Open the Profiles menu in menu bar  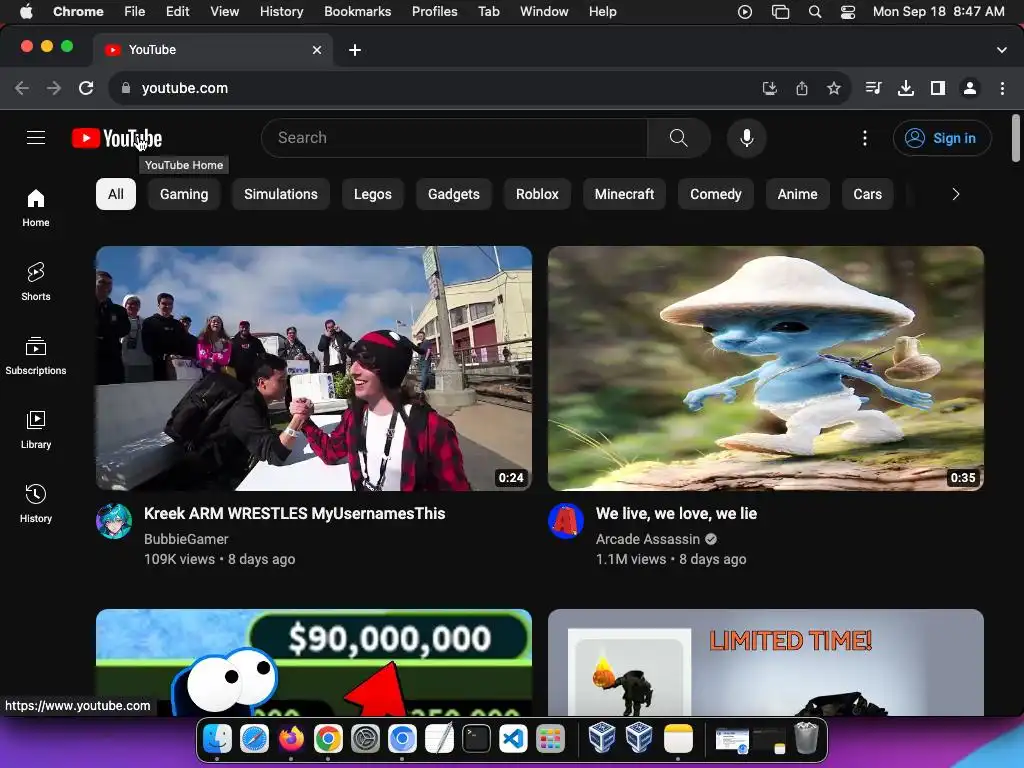coord(434,12)
